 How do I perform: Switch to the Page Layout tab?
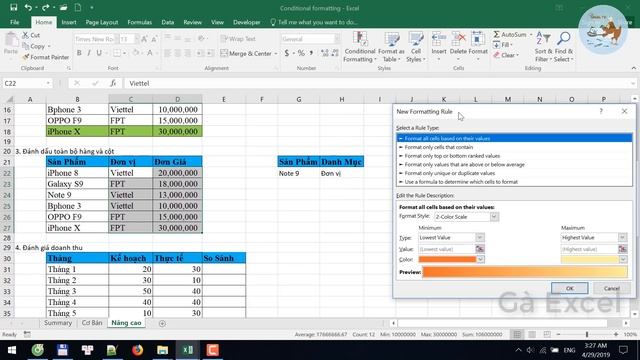102,22
